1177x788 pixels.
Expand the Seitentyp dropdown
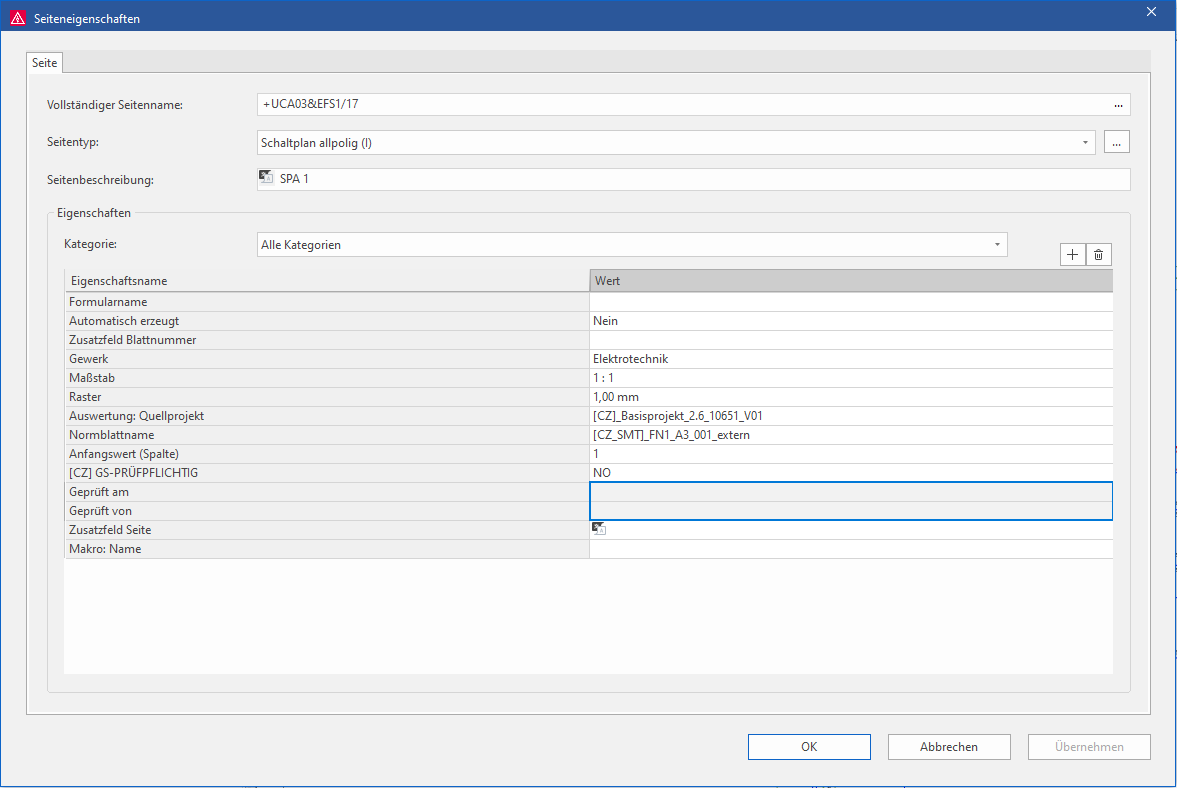(x=1085, y=143)
